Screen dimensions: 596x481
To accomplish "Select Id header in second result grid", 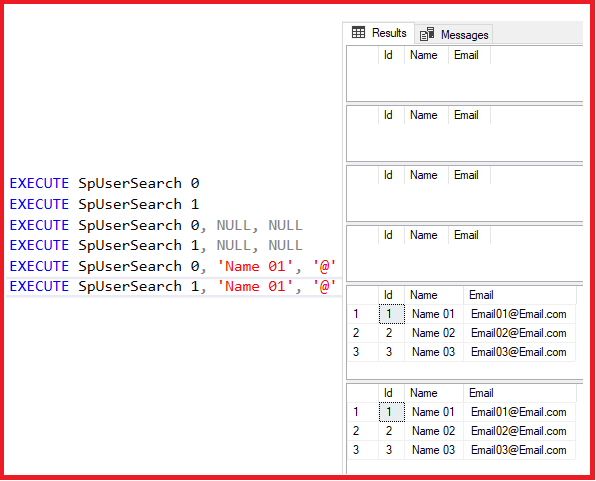I will tap(391, 115).
